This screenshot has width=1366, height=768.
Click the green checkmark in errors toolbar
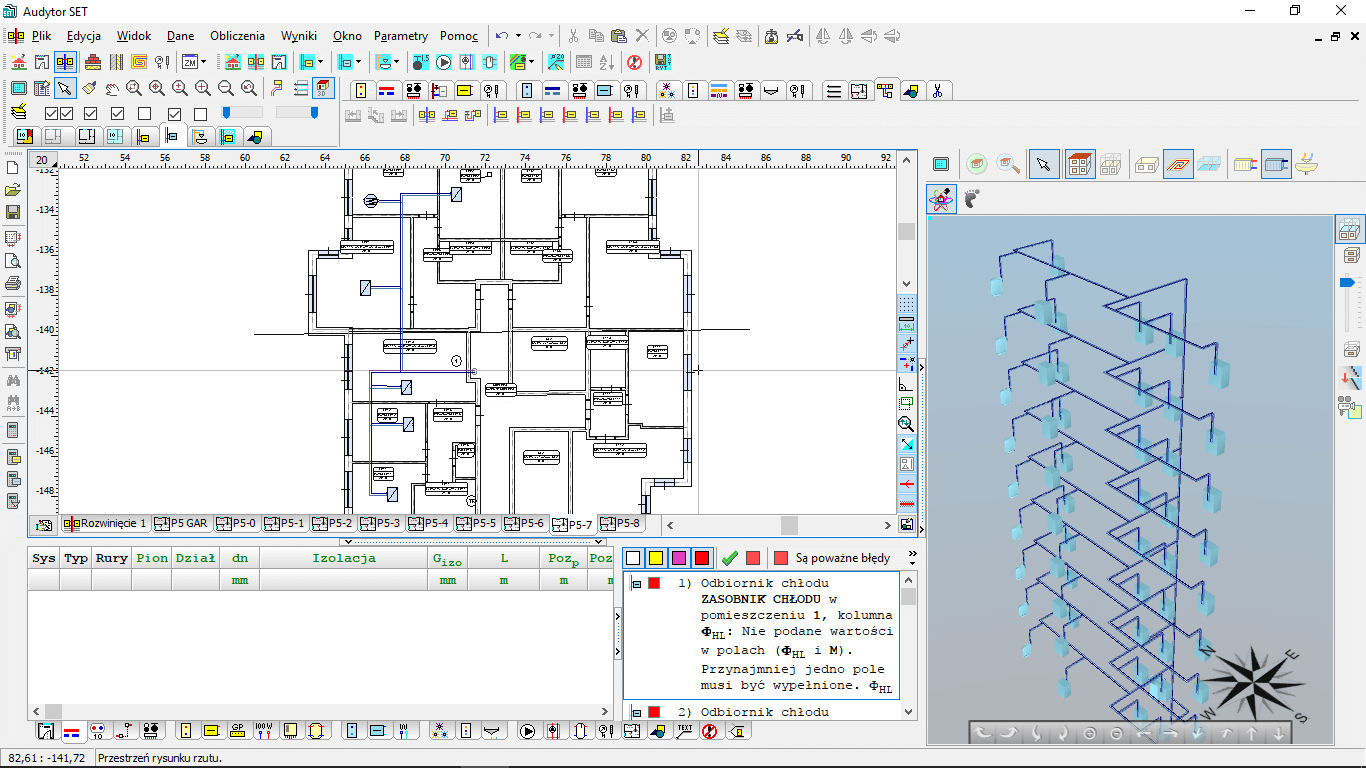729,558
